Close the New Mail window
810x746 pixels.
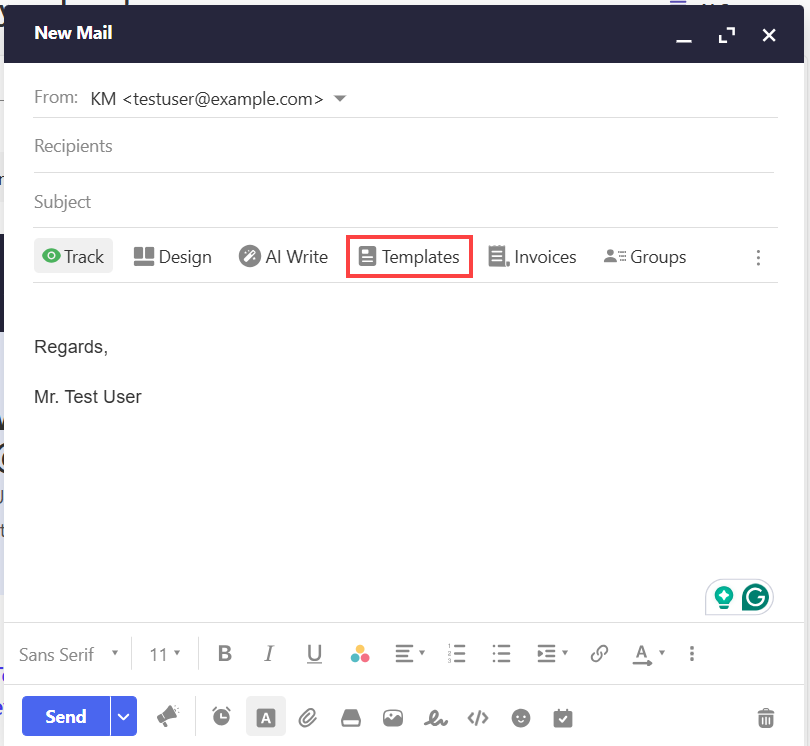pyautogui.click(x=769, y=35)
